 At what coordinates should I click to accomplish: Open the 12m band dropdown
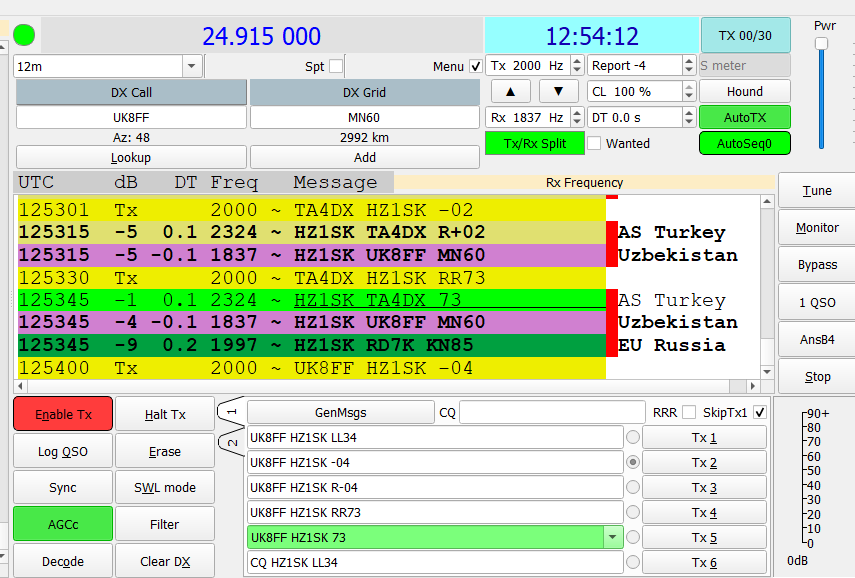(191, 66)
